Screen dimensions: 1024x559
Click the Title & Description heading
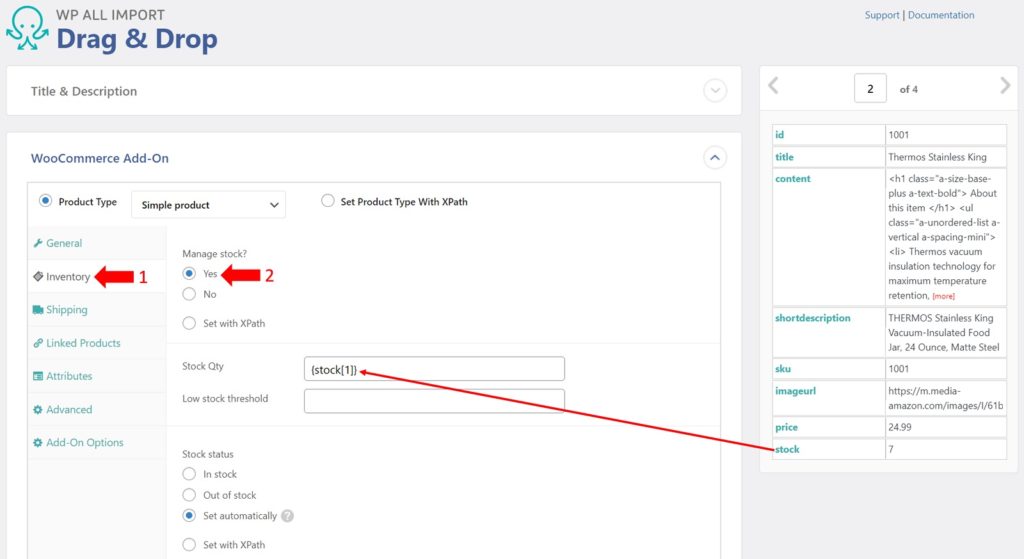84,91
